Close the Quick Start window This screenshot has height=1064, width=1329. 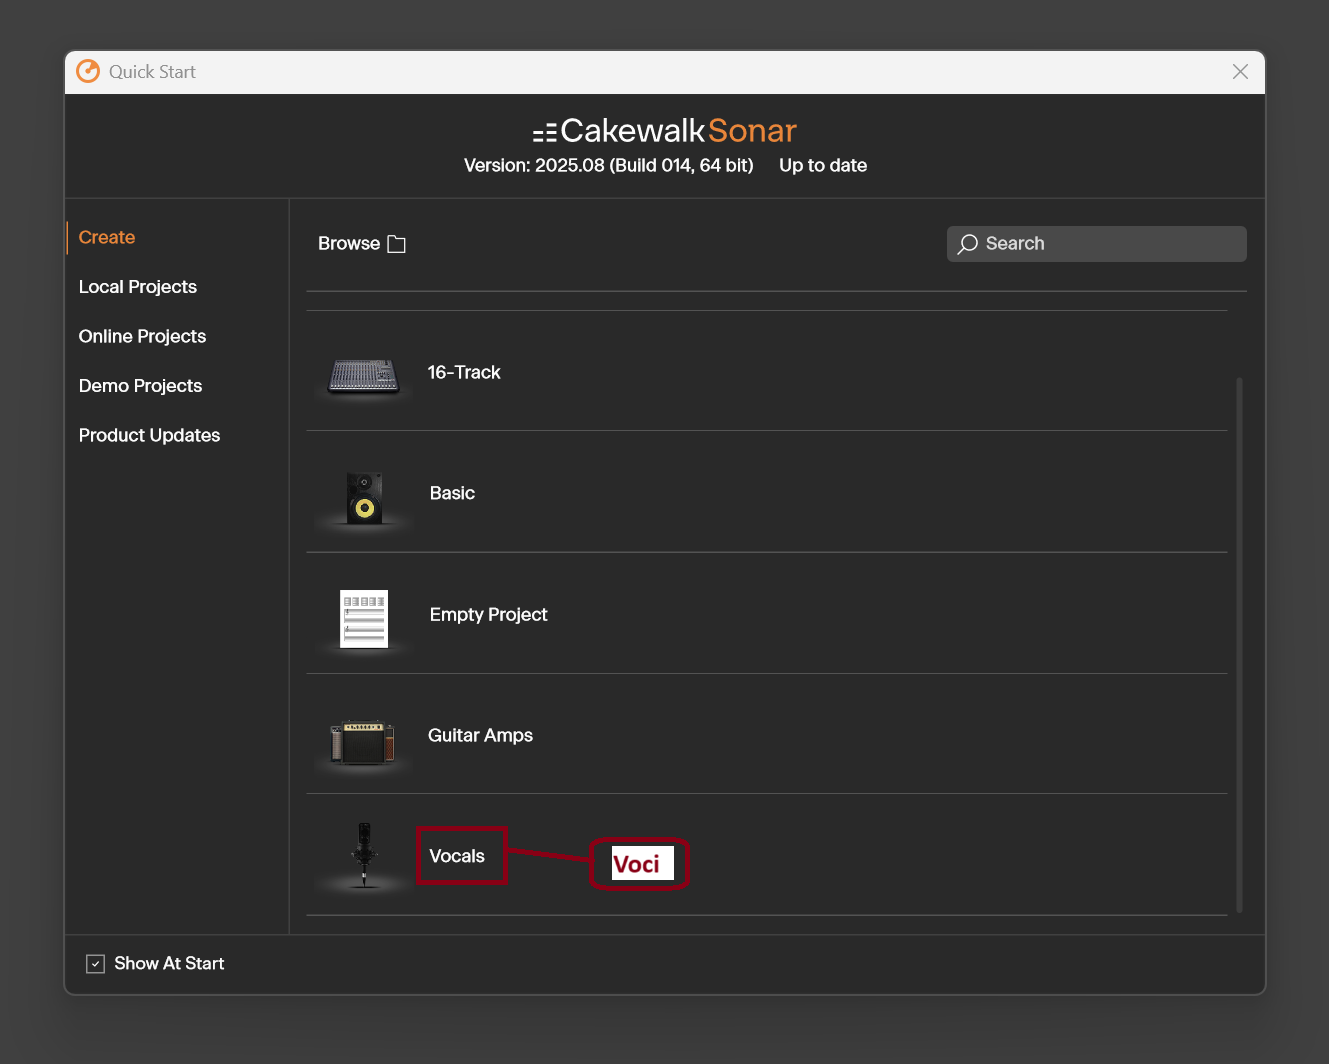(1240, 72)
